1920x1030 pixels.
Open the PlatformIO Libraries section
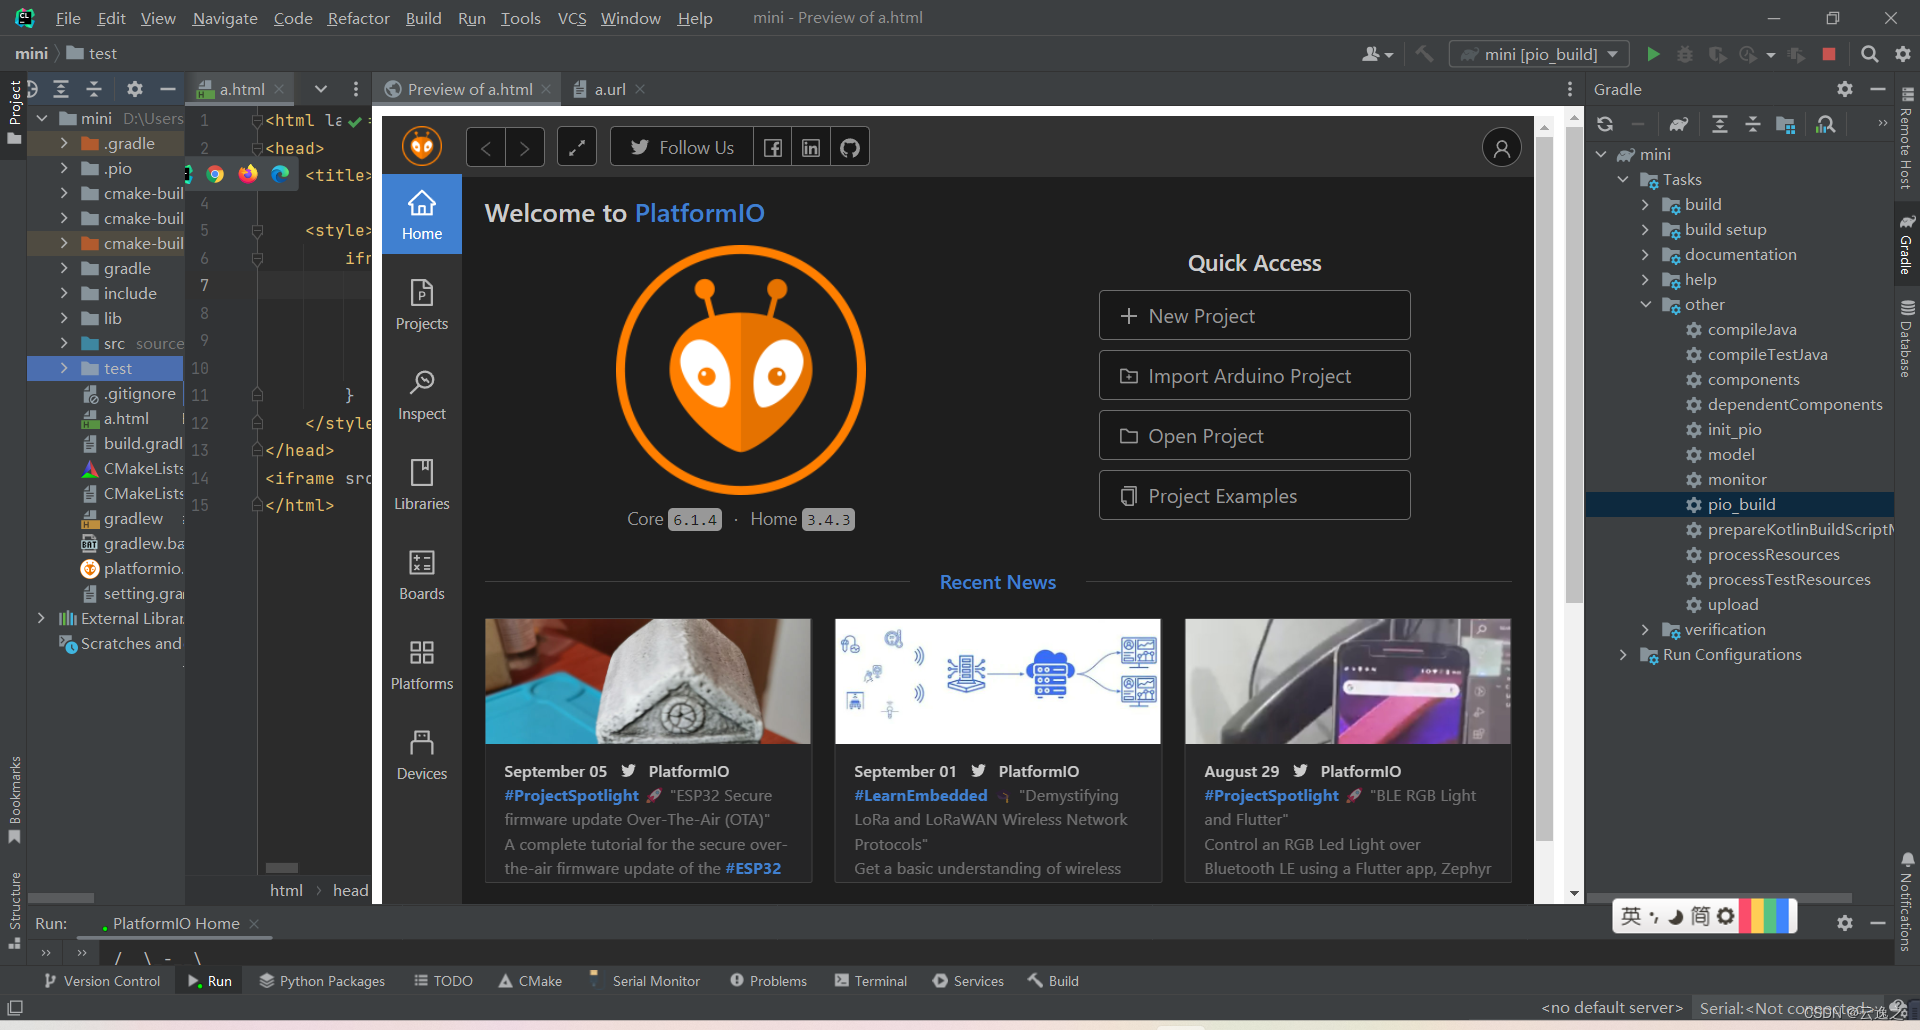click(421, 484)
